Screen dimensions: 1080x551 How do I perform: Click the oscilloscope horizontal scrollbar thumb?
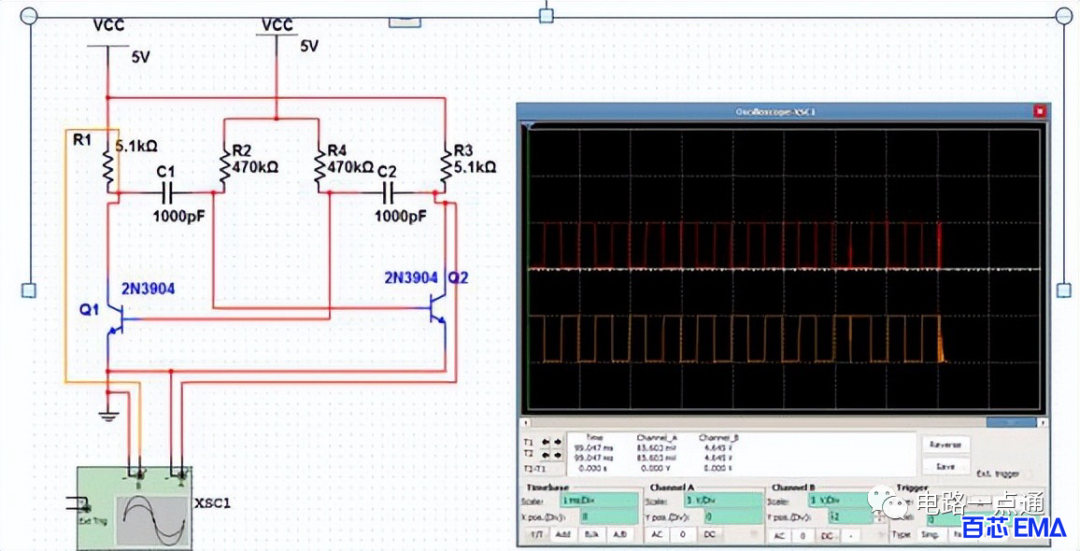tap(1012, 422)
